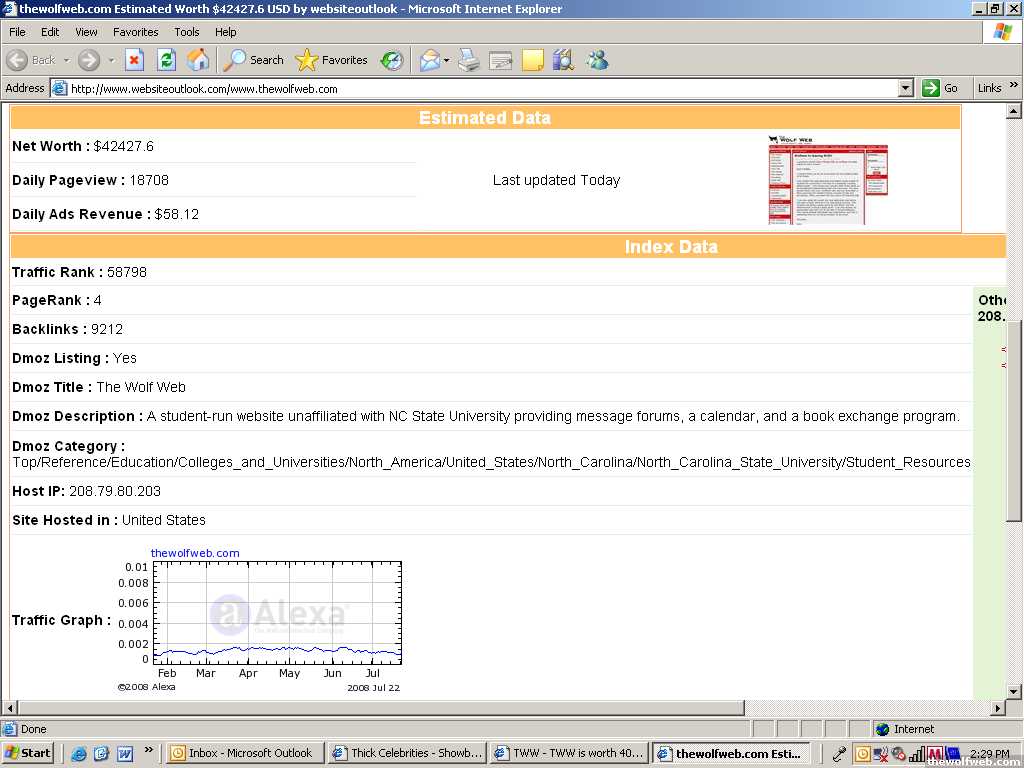1024x768 pixels.
Task: Click the Stop loading icon
Action: pos(134,60)
